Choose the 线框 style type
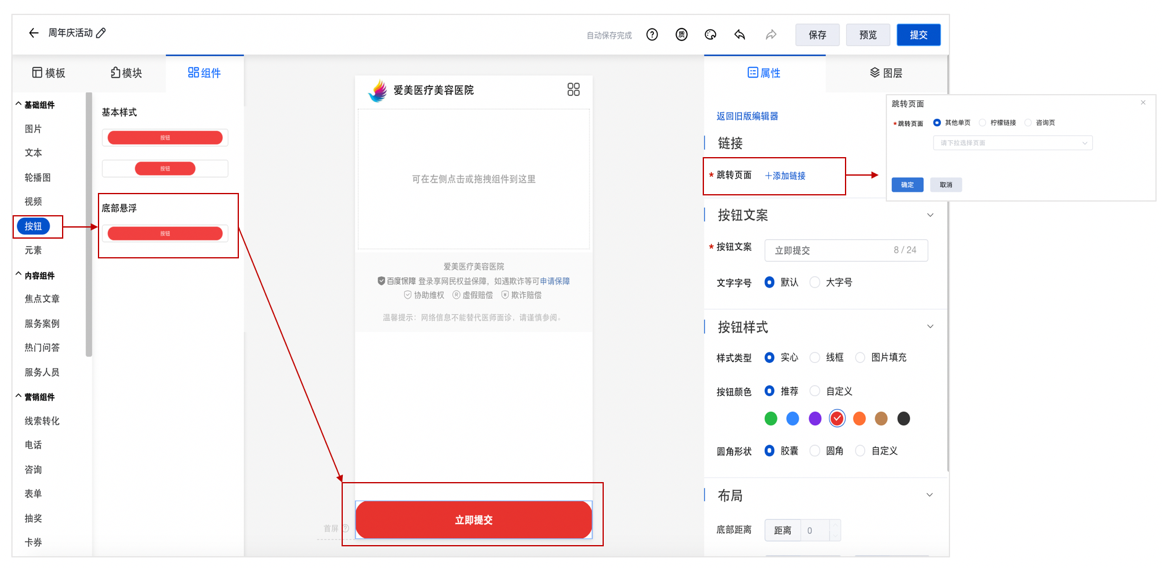 pyautogui.click(x=816, y=358)
